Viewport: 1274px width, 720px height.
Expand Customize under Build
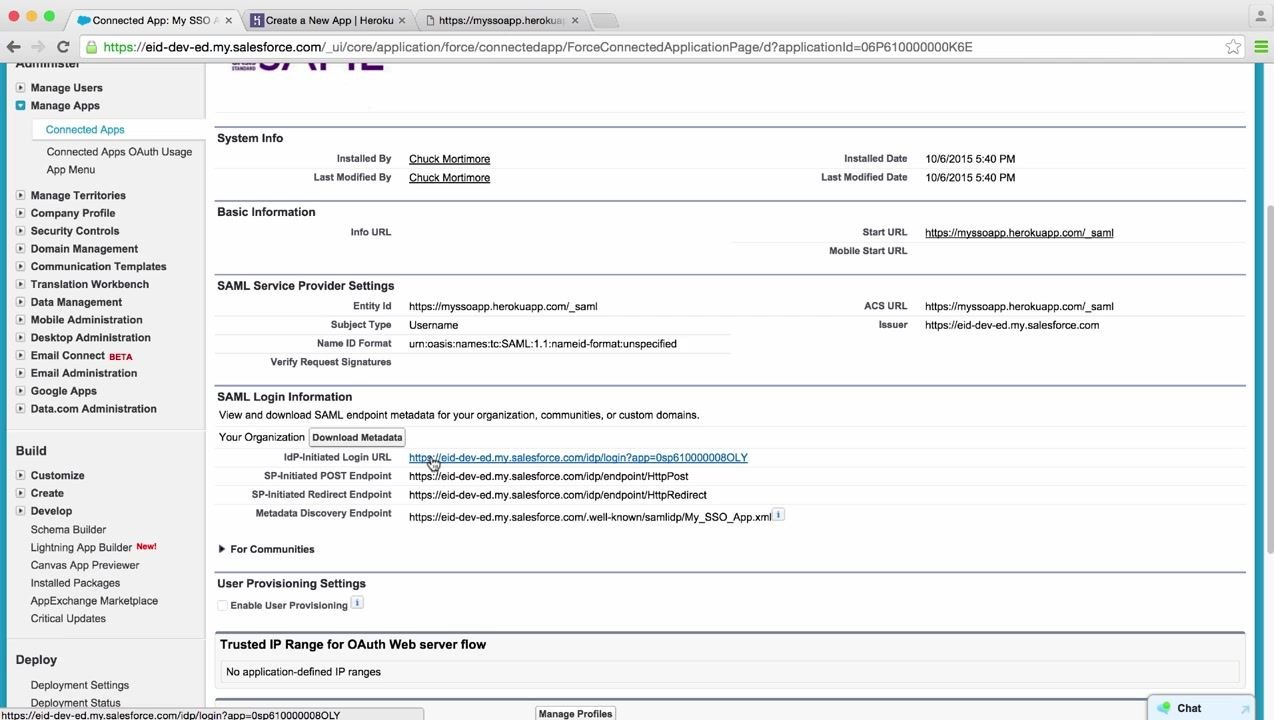point(20,475)
